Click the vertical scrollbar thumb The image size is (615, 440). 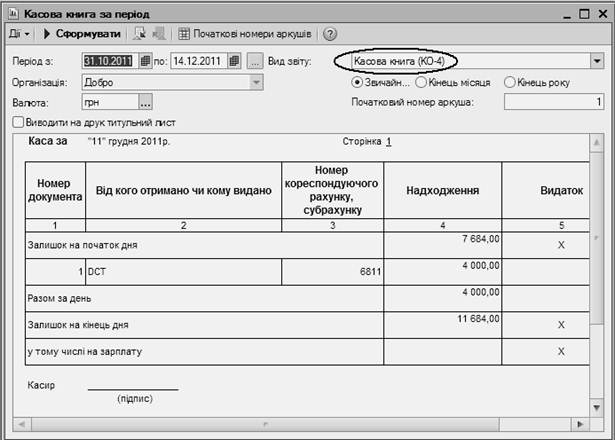click(x=597, y=238)
